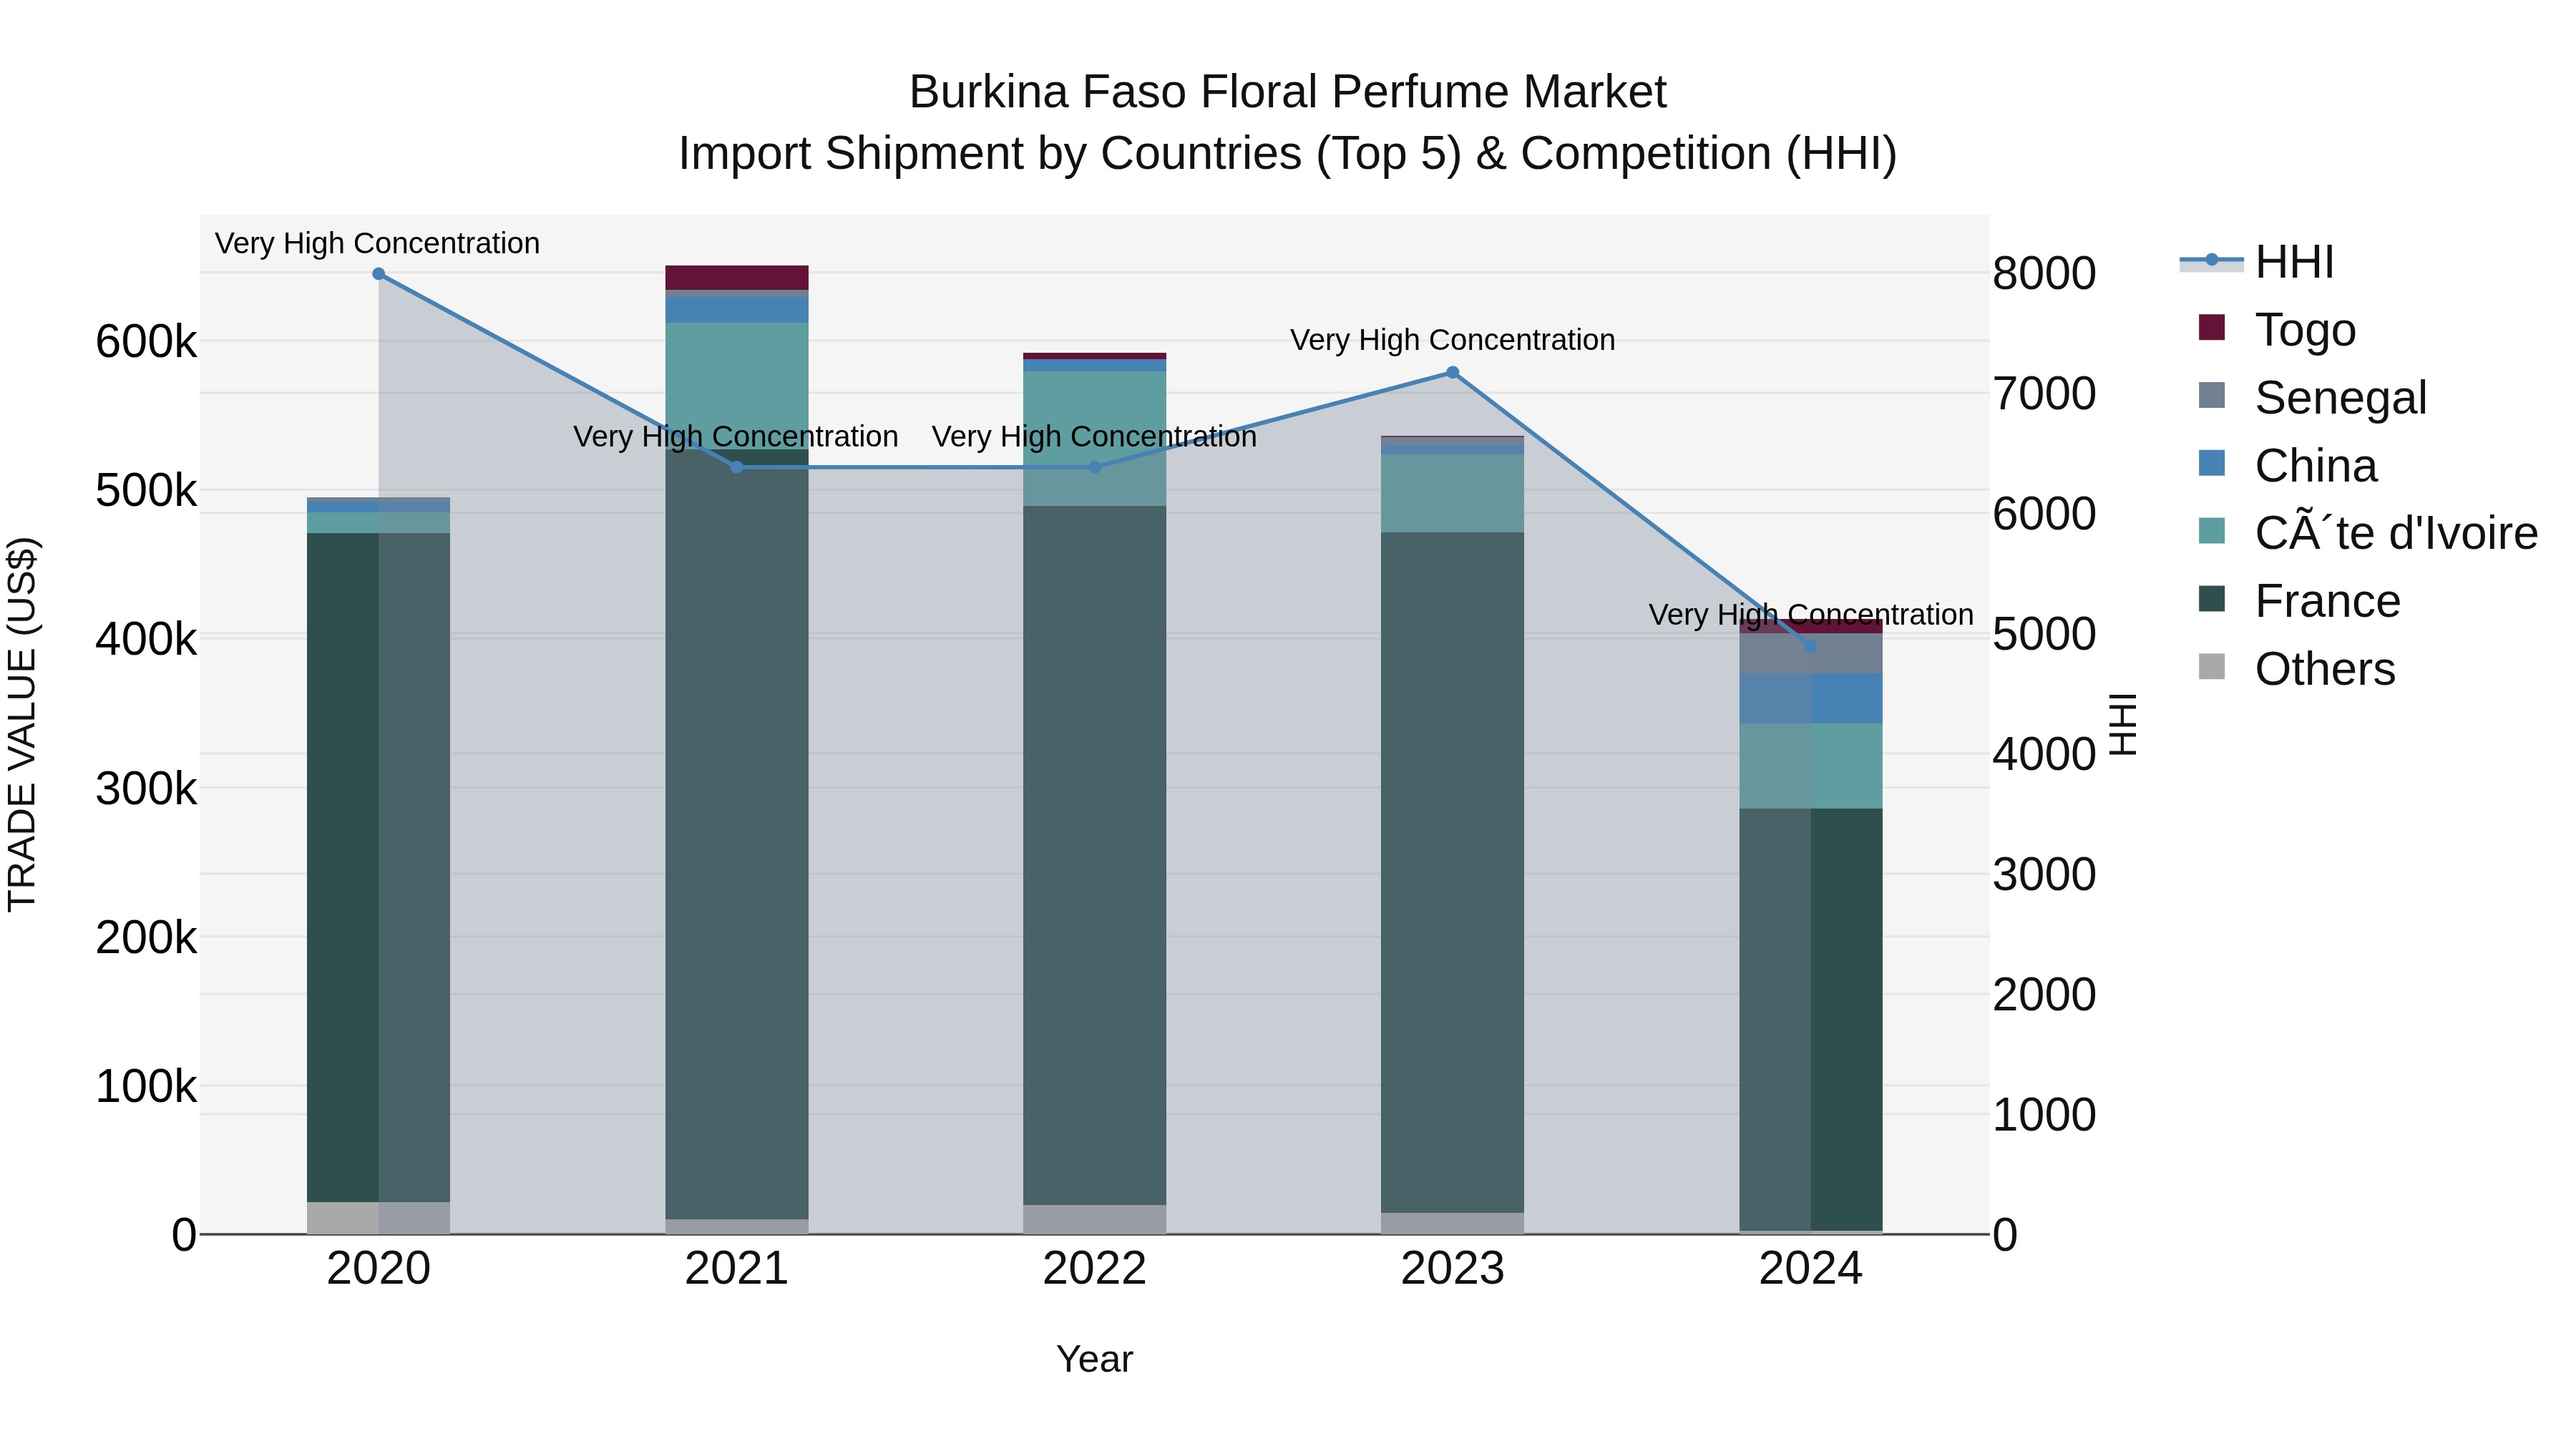The height and width of the screenshot is (1449, 2576).
Task: Click Côte d'Ivoire segment of 2024 bar
Action: [x=1811, y=766]
